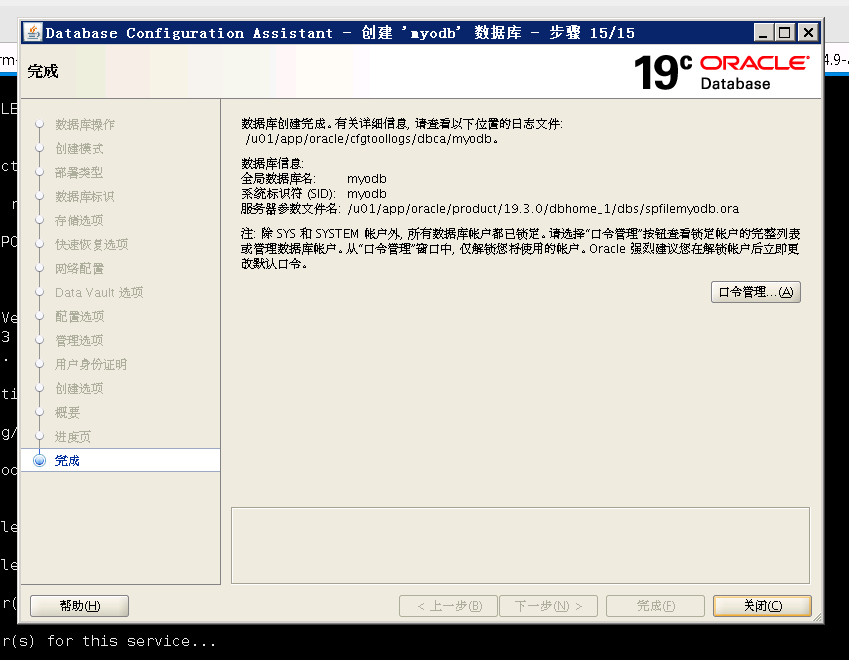
Task: Open 口令管理 password management dialog
Action: (x=755, y=292)
